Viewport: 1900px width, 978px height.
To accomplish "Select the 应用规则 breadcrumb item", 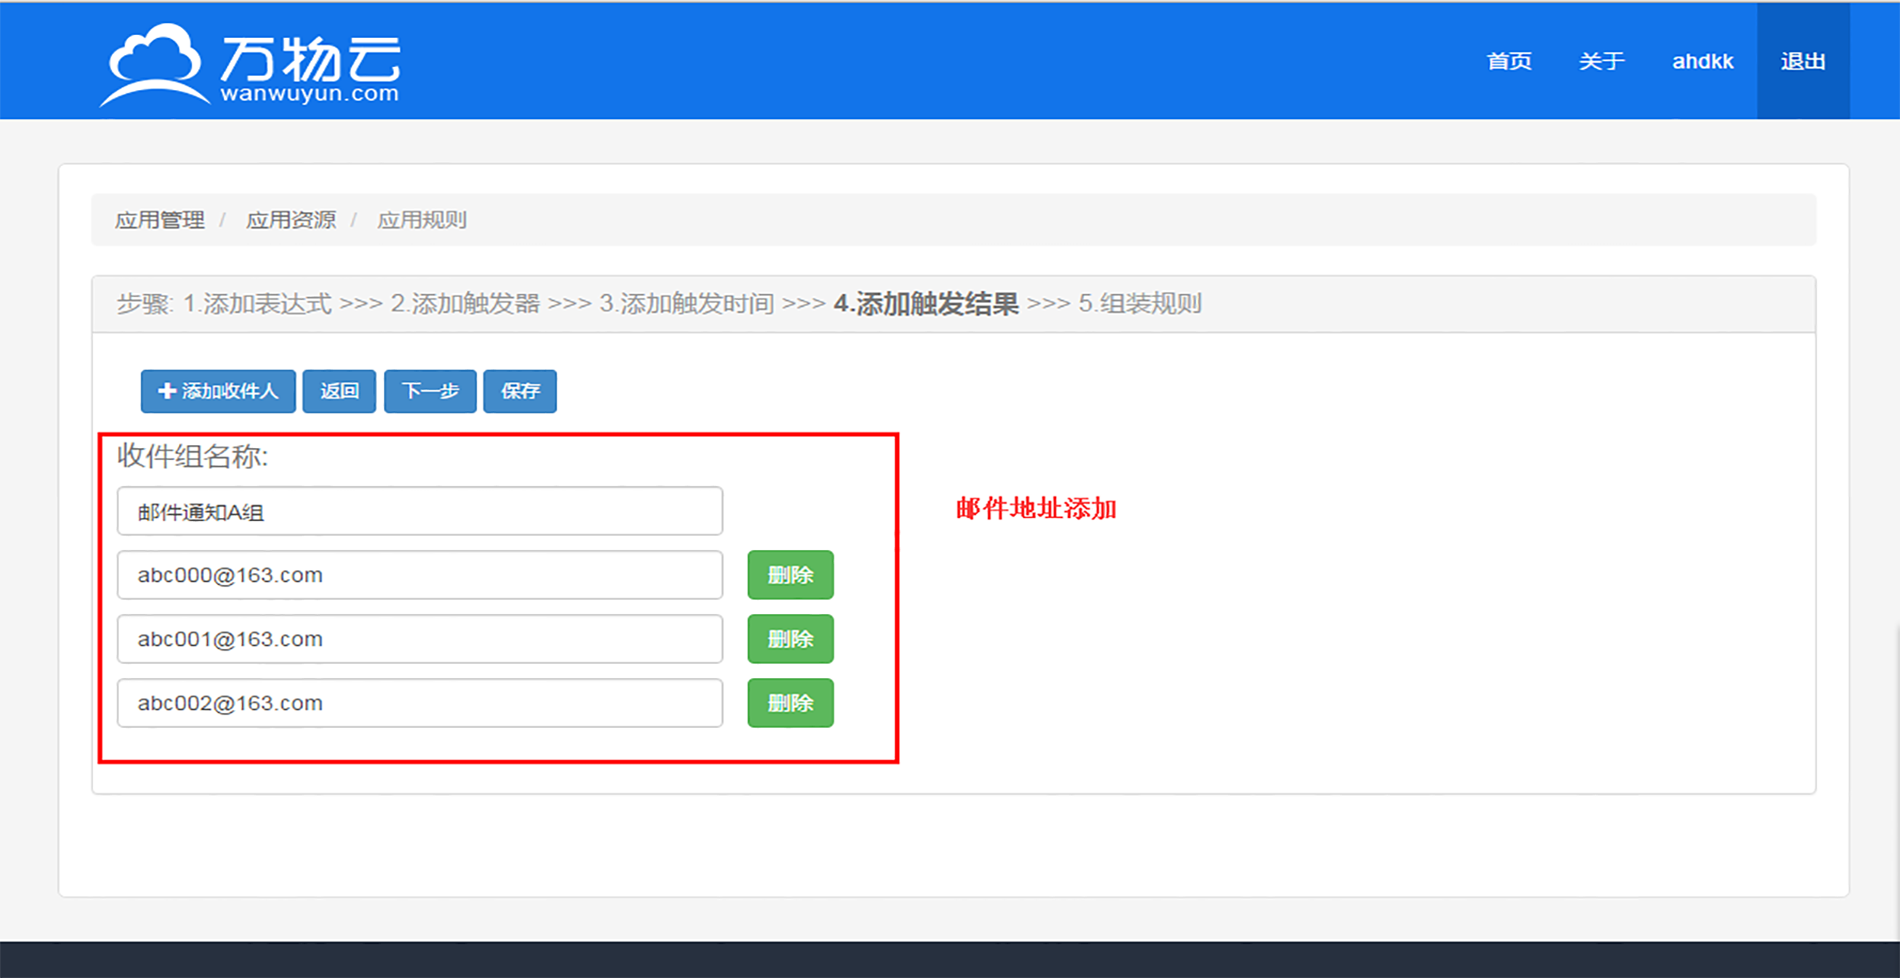I will pos(421,220).
